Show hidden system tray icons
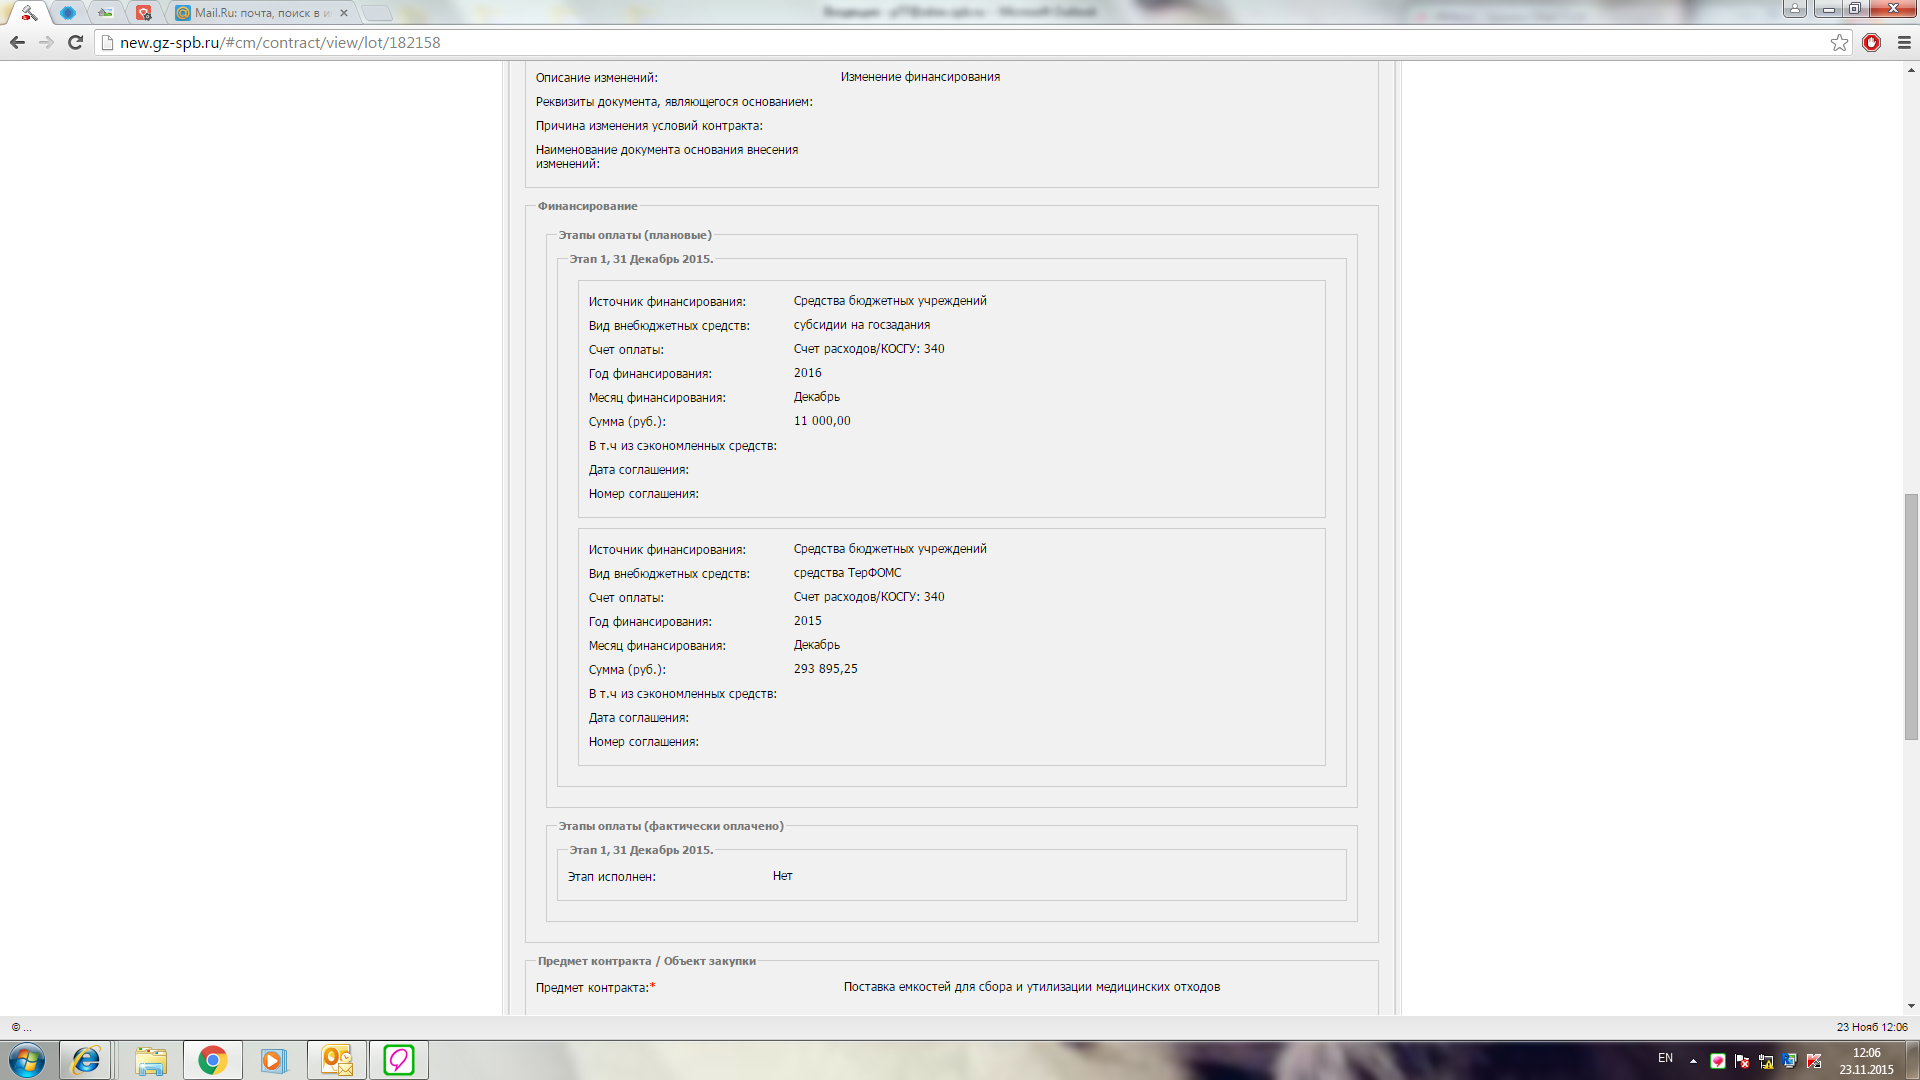The width and height of the screenshot is (1920, 1080). pos(1693,1060)
